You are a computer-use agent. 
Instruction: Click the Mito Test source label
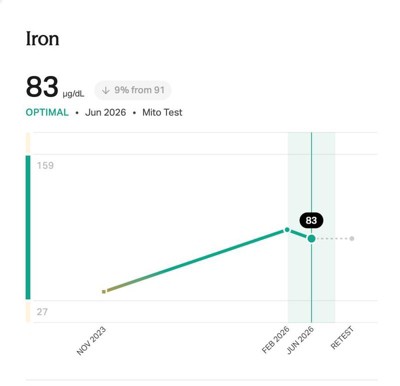click(x=162, y=112)
